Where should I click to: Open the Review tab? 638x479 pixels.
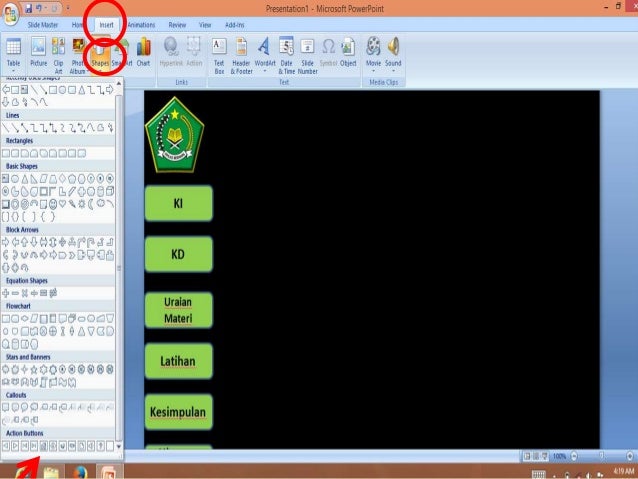click(x=177, y=25)
